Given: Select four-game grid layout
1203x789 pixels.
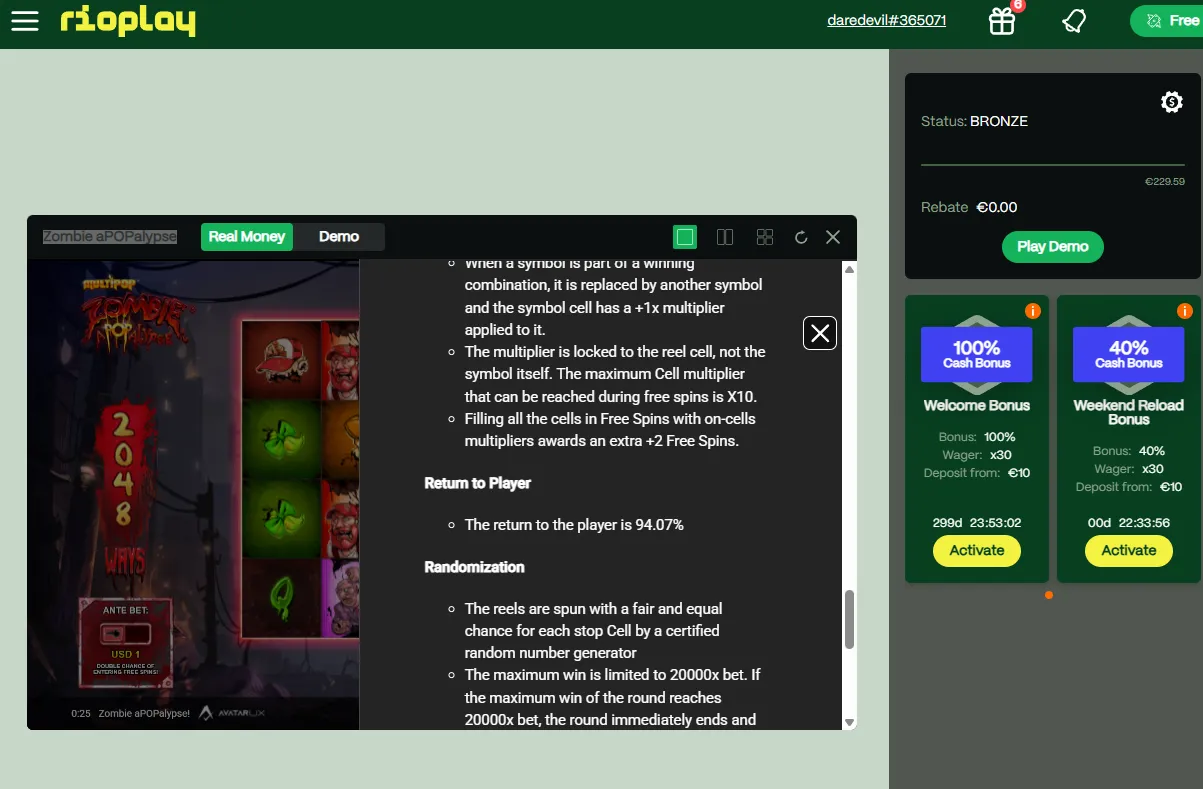Looking at the screenshot, I should pos(765,237).
